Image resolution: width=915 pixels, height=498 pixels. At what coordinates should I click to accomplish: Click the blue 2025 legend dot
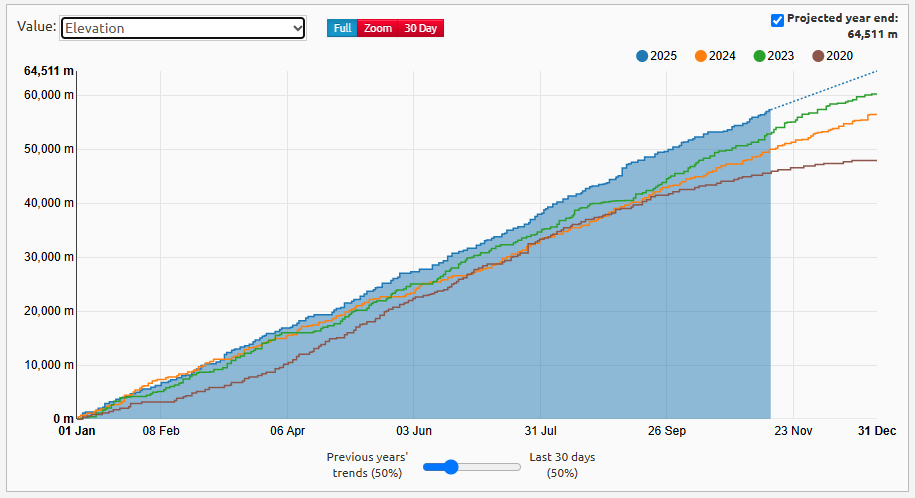pos(642,56)
